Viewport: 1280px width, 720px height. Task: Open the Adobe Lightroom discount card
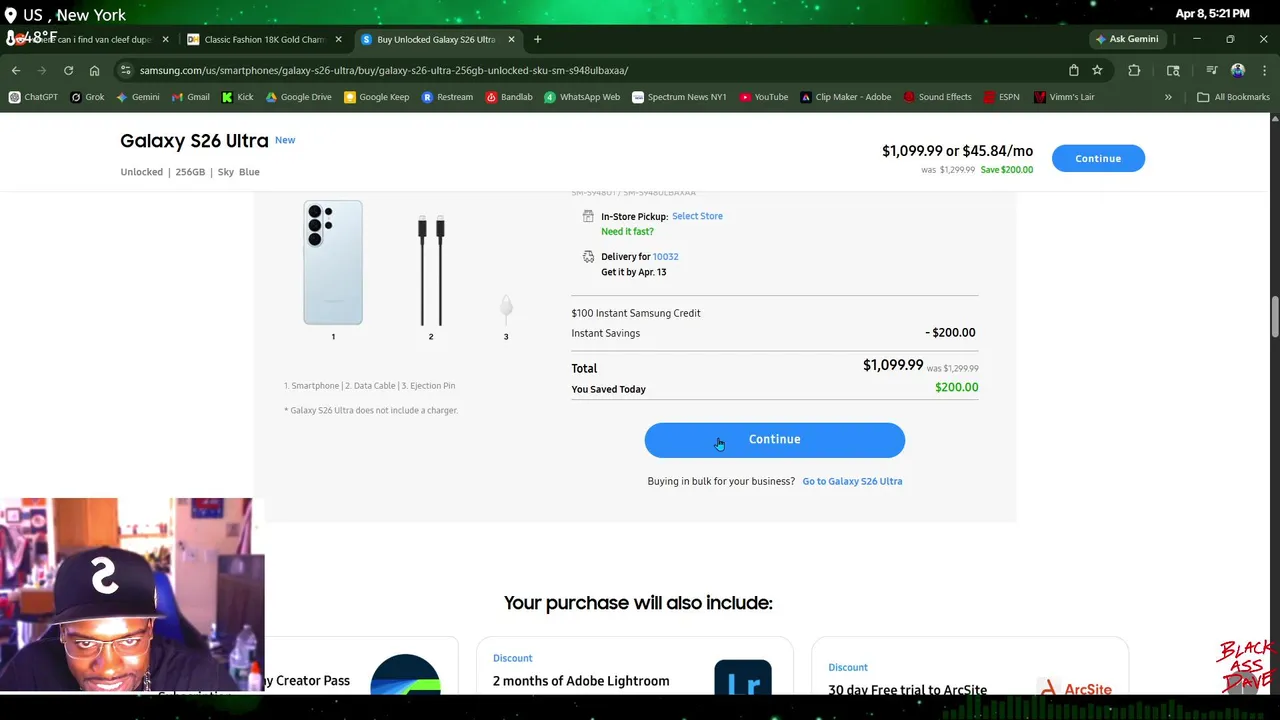[634, 667]
